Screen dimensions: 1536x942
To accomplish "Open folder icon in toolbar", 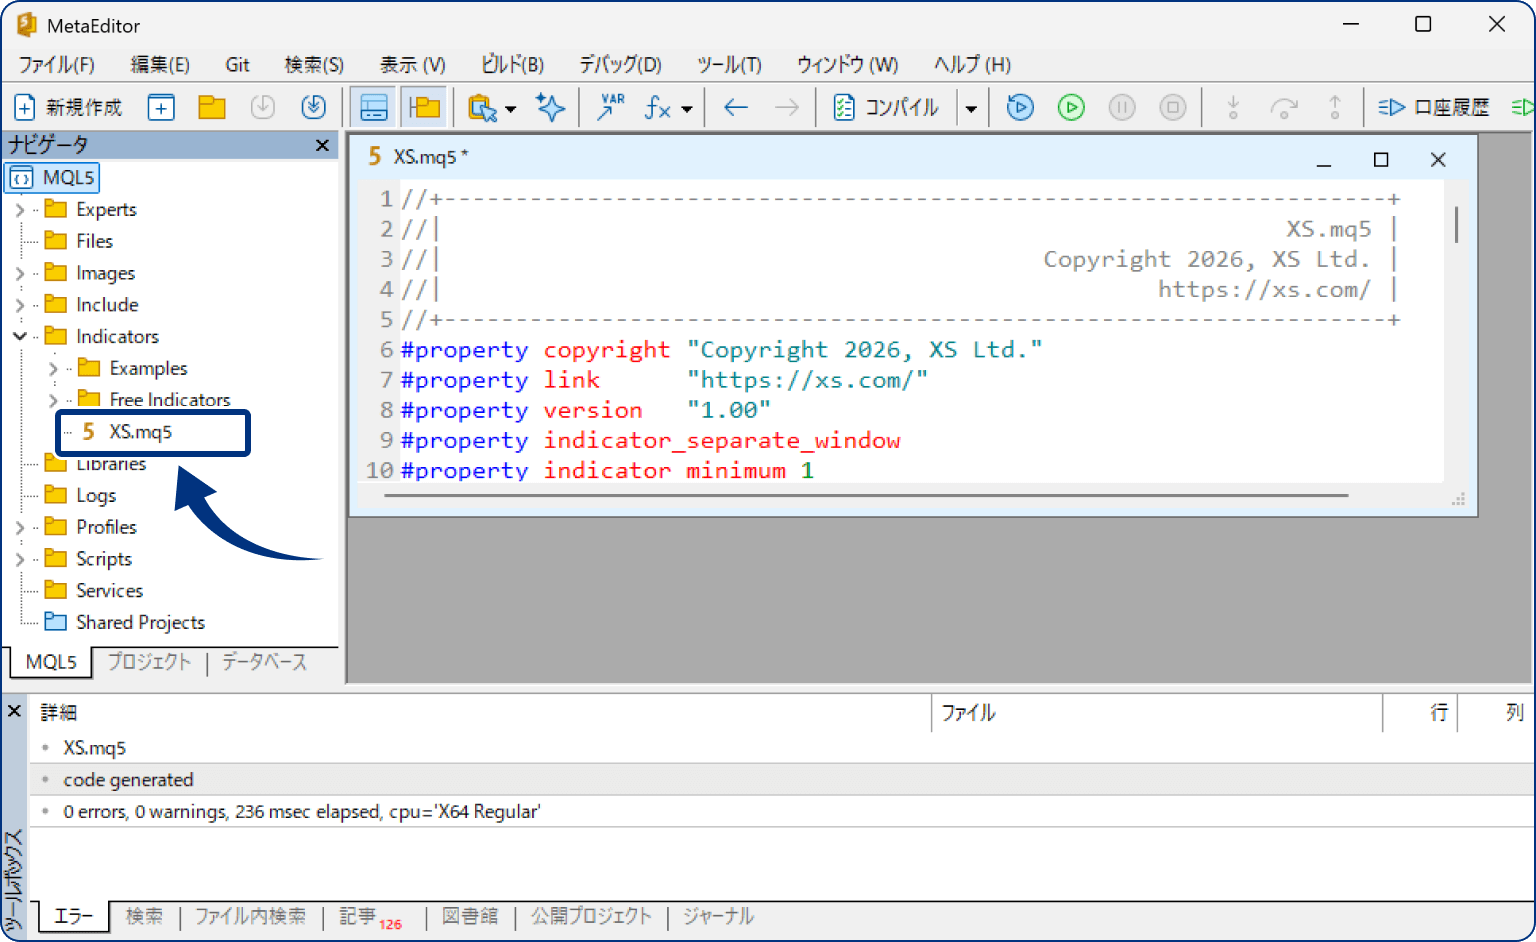I will coord(212,107).
